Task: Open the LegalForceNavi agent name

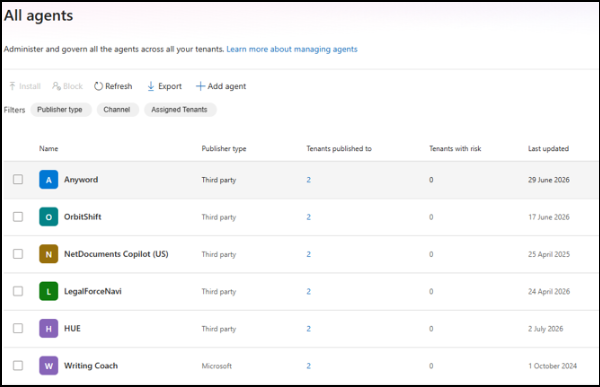Action: [x=93, y=291]
